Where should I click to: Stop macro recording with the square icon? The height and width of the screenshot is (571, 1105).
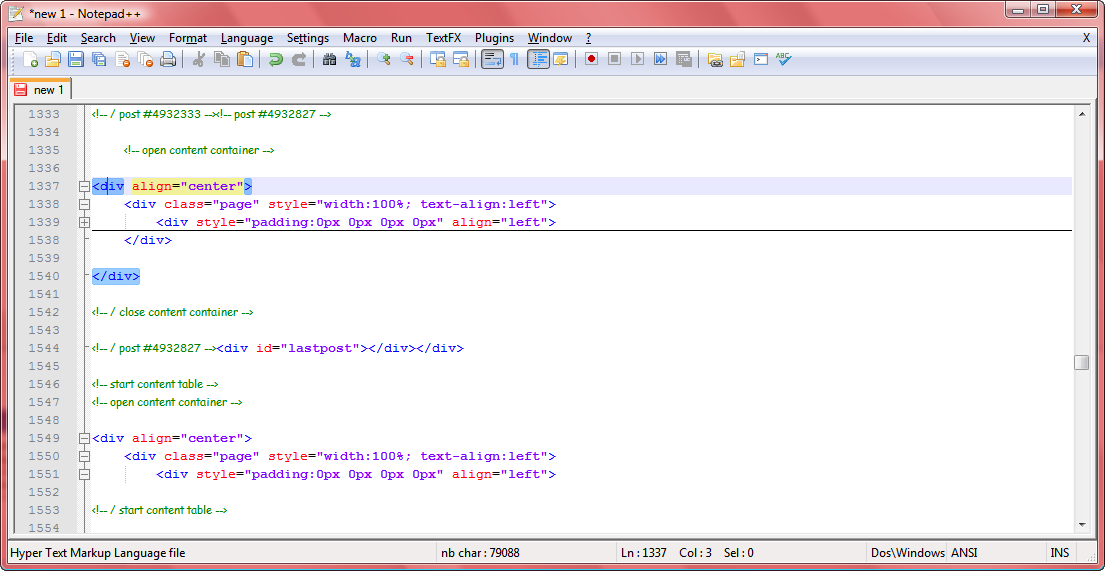pos(615,60)
